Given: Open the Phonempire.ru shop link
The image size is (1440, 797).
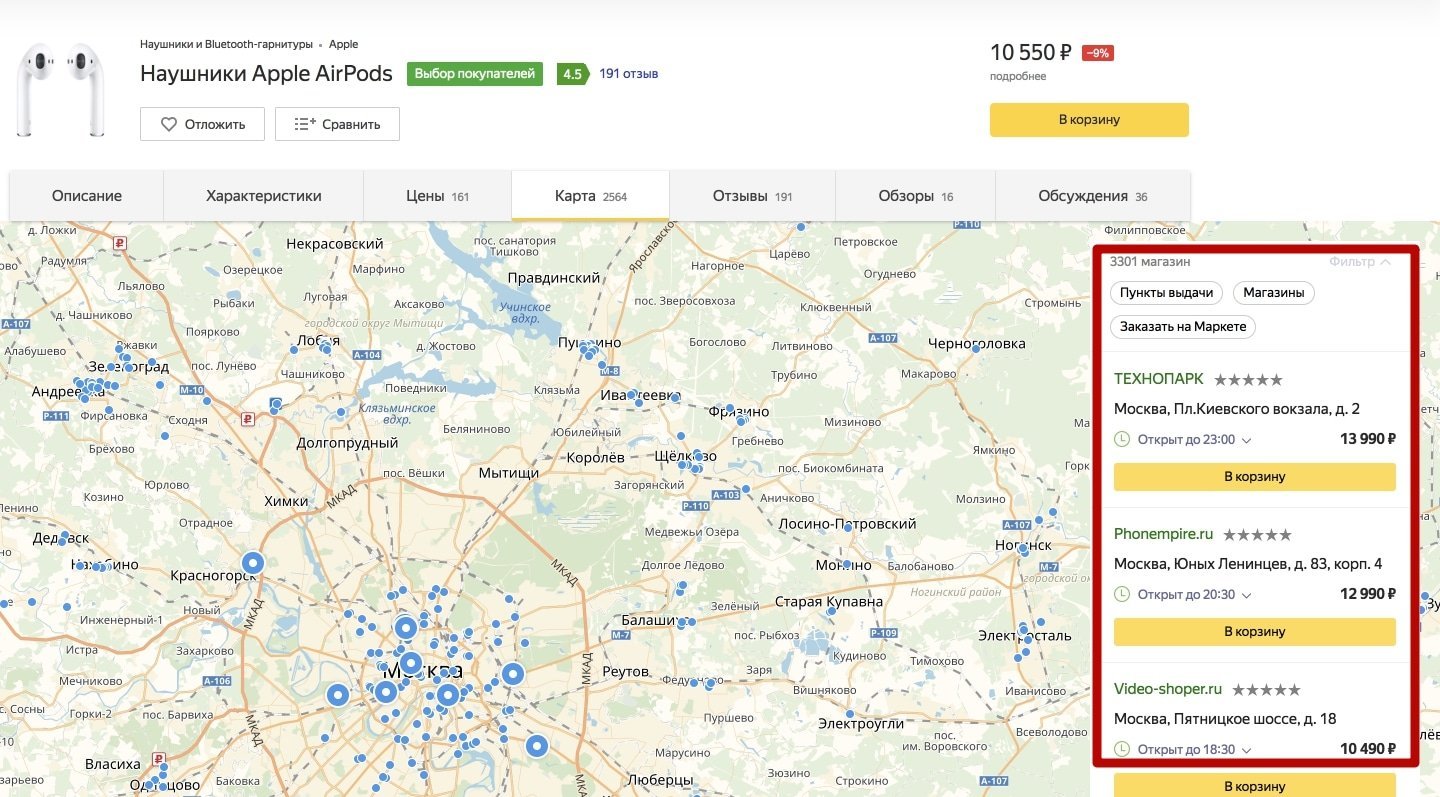Looking at the screenshot, I should click(1163, 534).
